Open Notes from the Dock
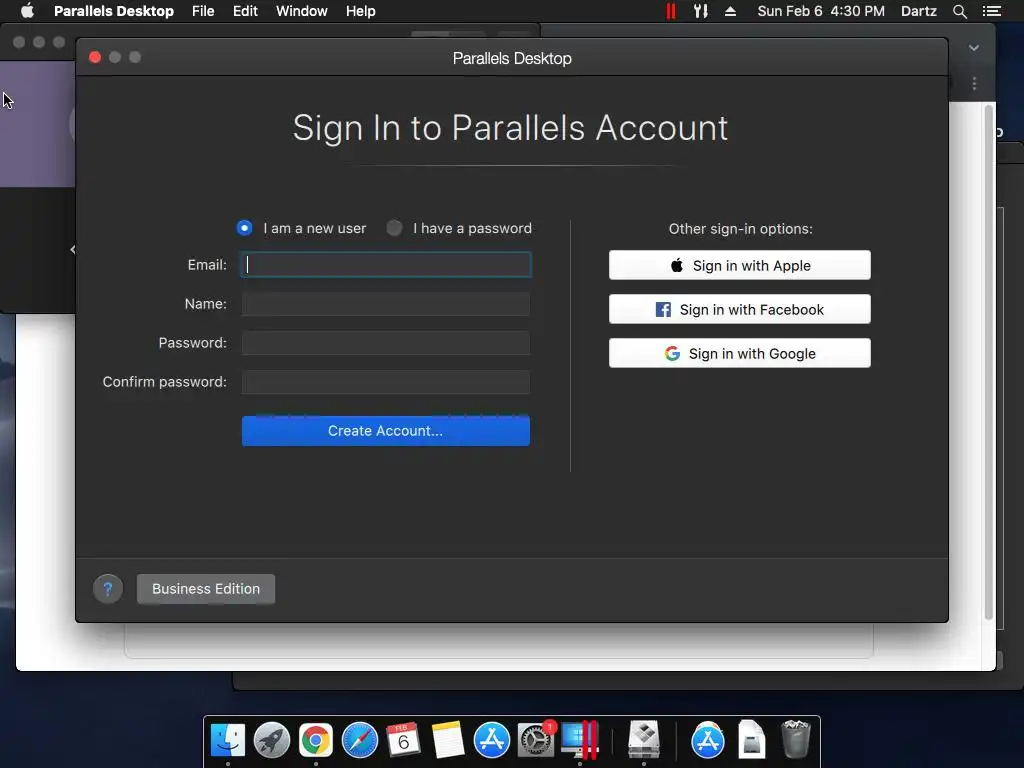1024x768 pixels. [x=447, y=741]
